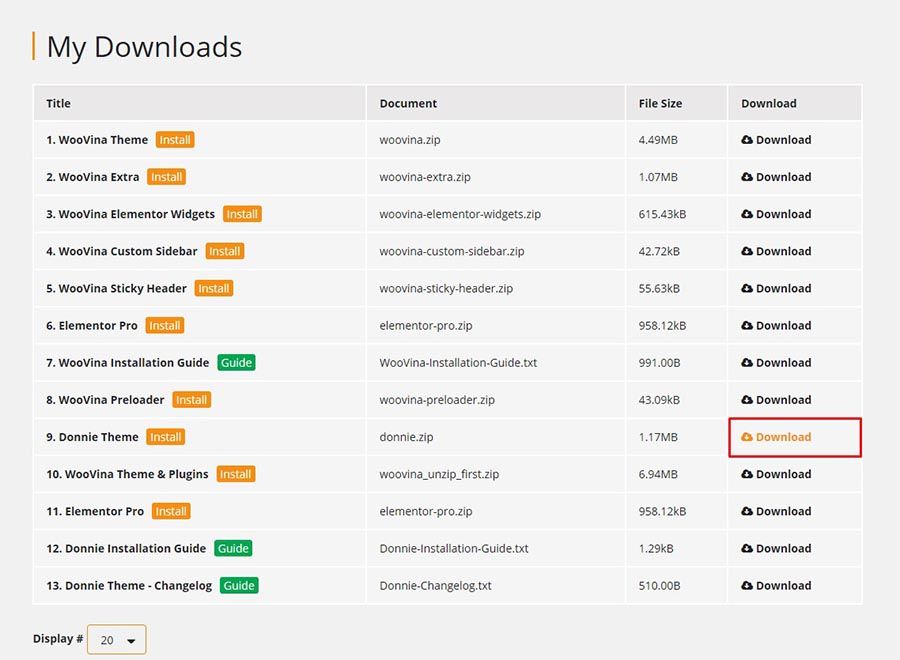Click Install badge beside WooVina Preloader

[x=192, y=399]
